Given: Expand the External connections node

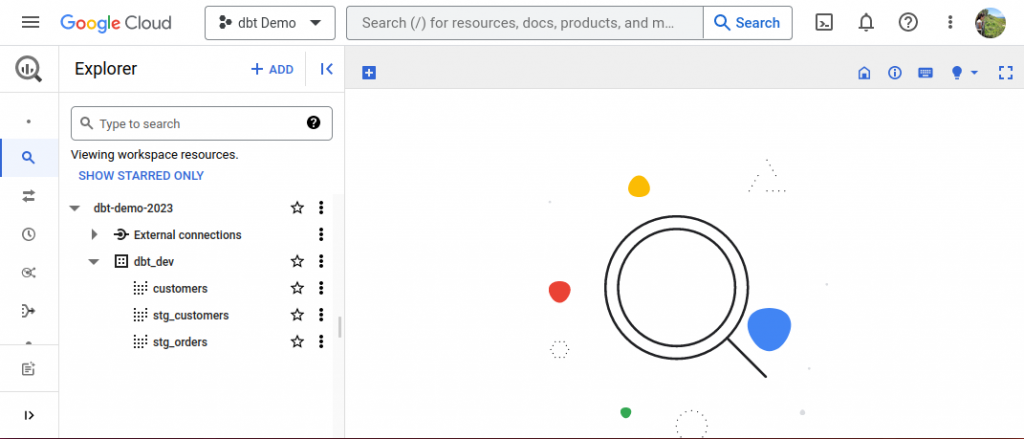Looking at the screenshot, I should click(x=94, y=235).
